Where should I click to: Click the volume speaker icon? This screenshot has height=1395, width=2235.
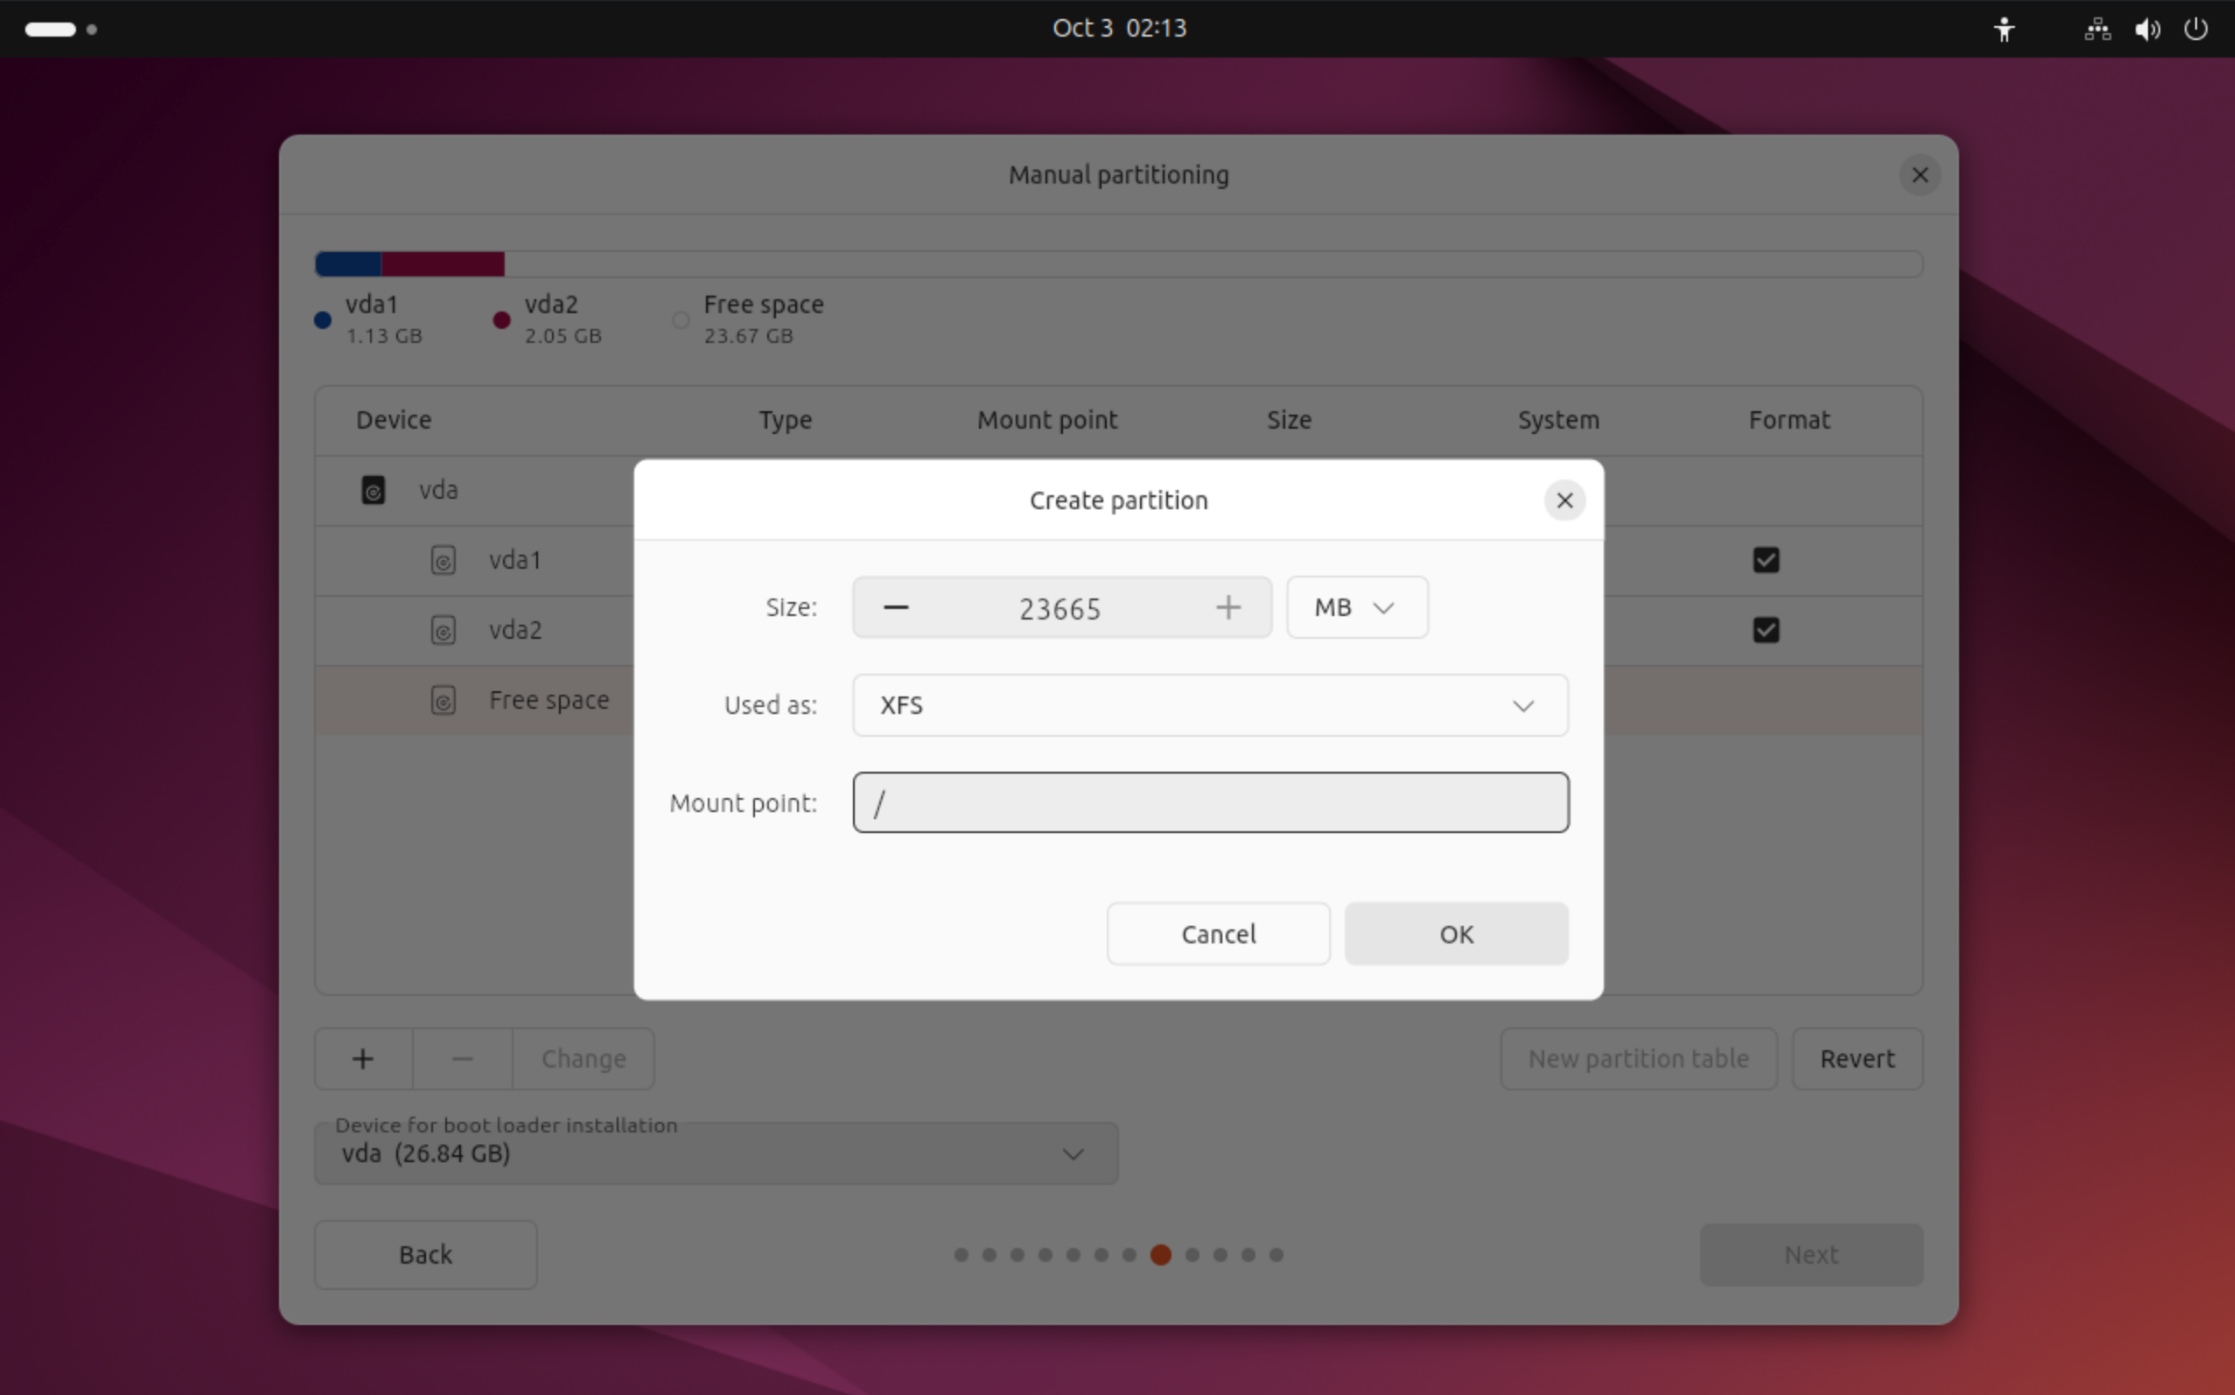(x=2146, y=29)
